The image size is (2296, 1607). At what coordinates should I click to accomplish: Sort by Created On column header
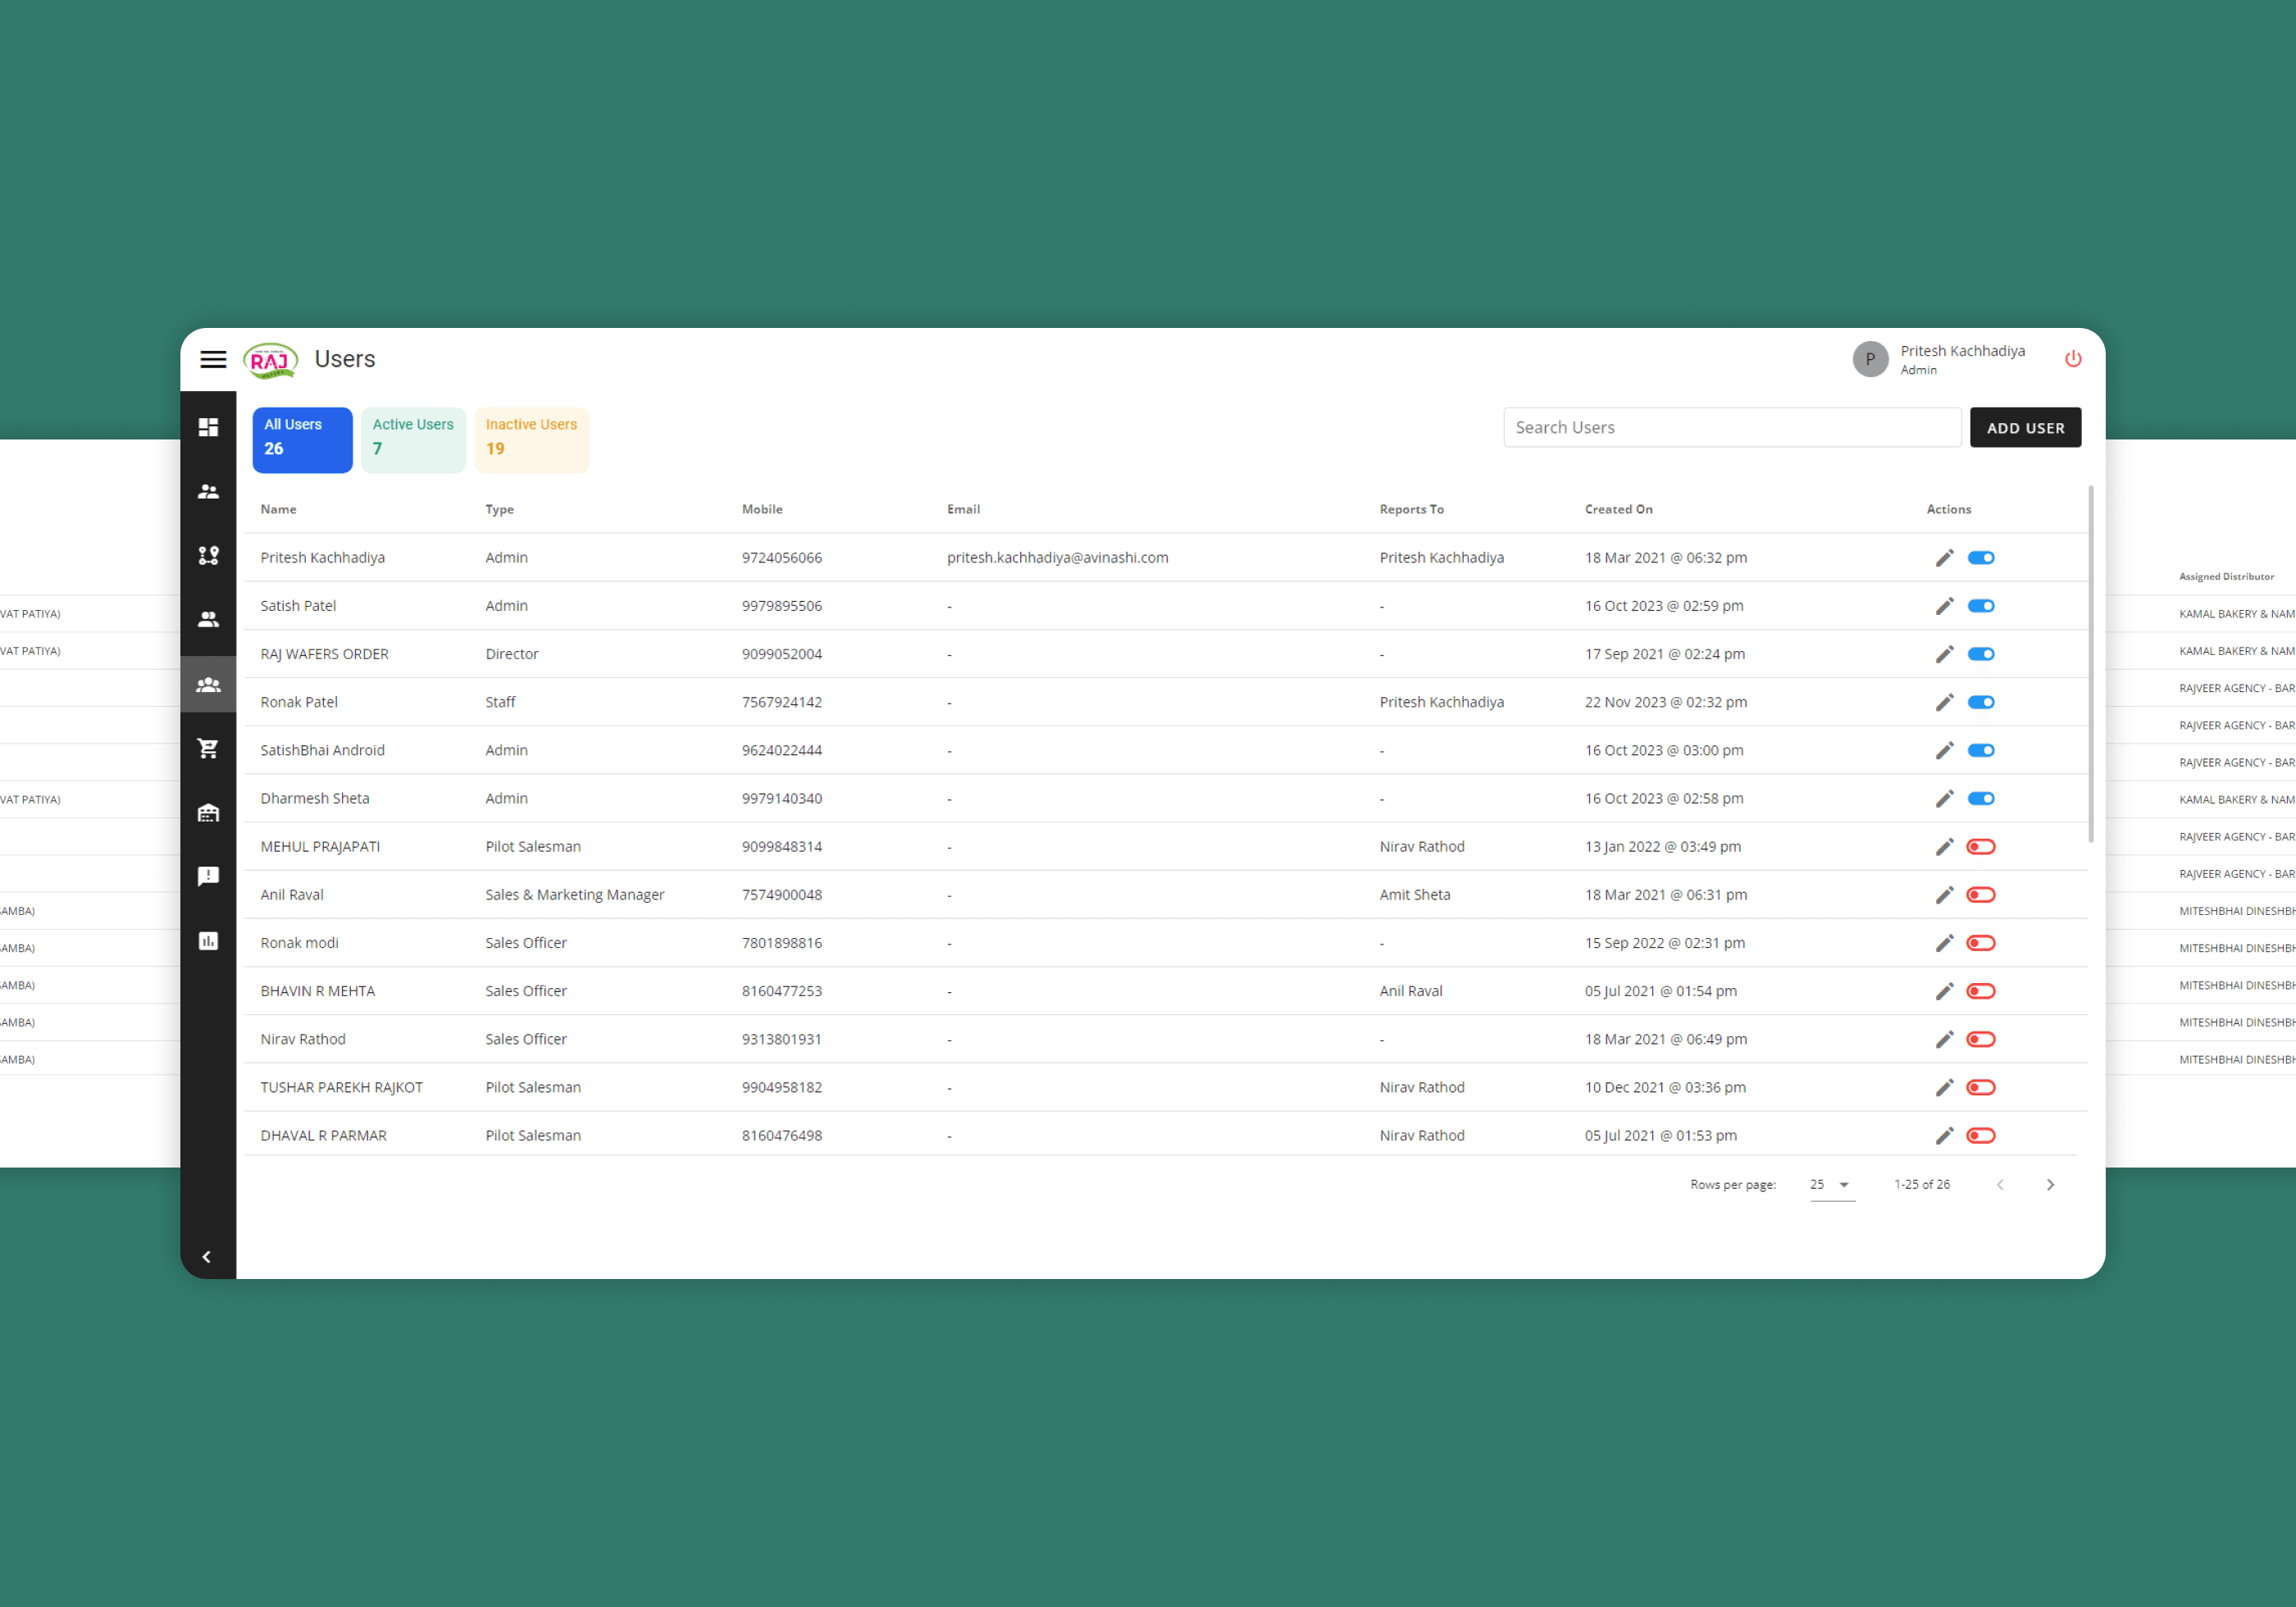(x=1617, y=509)
